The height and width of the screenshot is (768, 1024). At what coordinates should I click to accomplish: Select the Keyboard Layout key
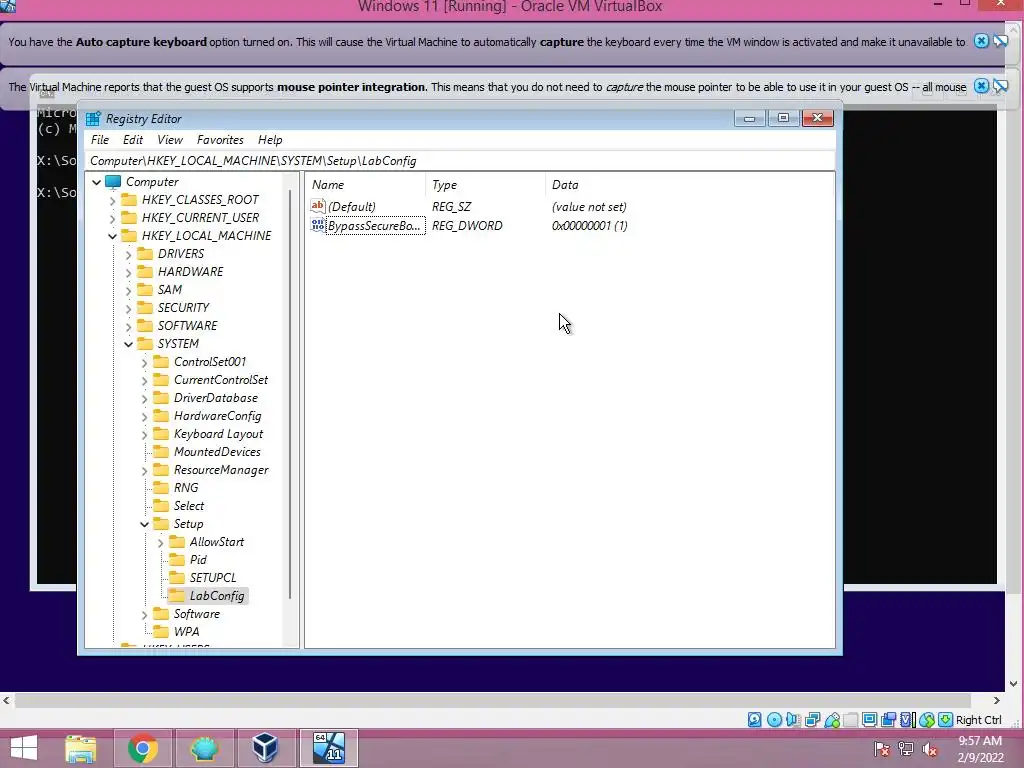pyautogui.click(x=218, y=434)
